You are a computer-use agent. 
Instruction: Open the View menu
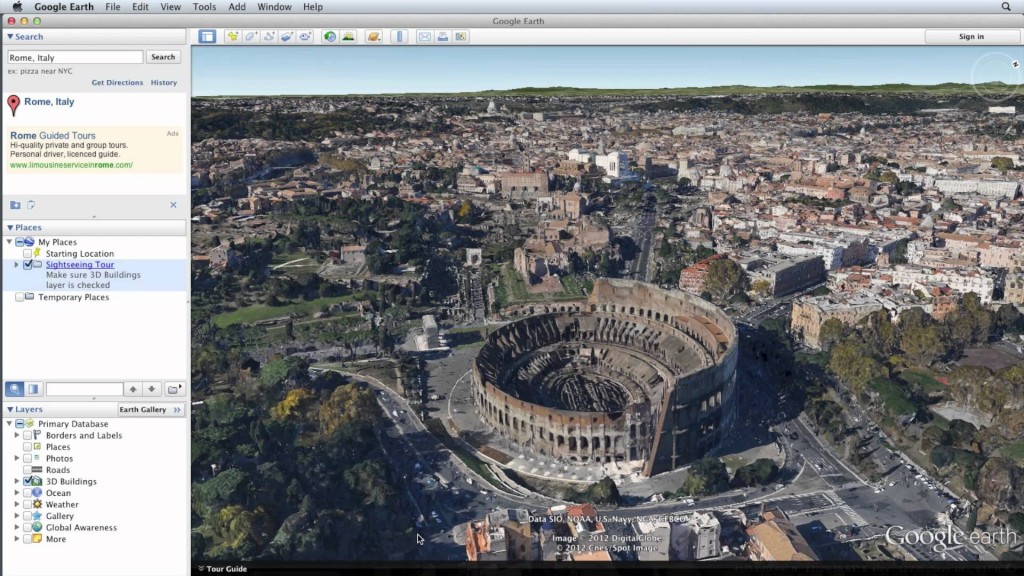click(x=170, y=6)
